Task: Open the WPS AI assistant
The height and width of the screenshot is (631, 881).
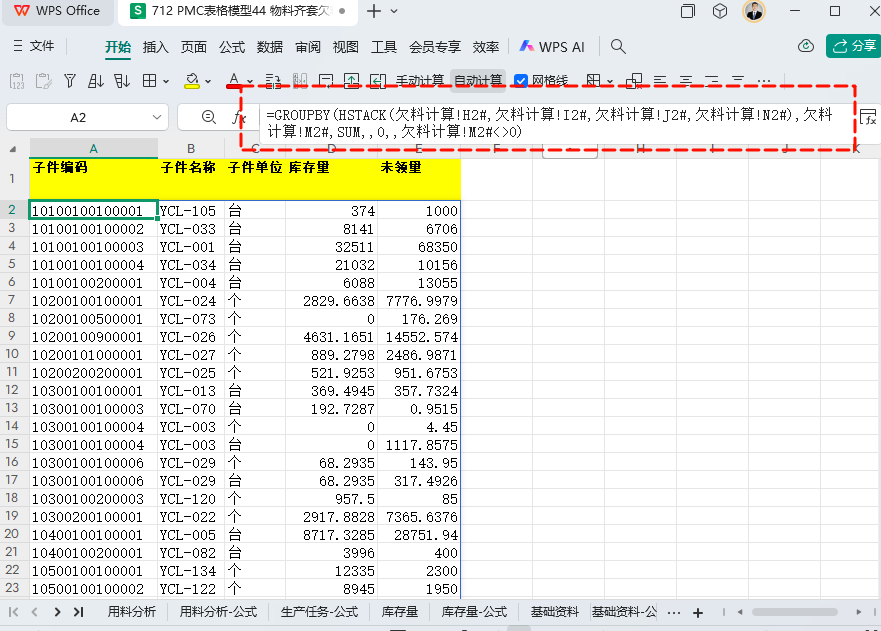Action: 552,47
